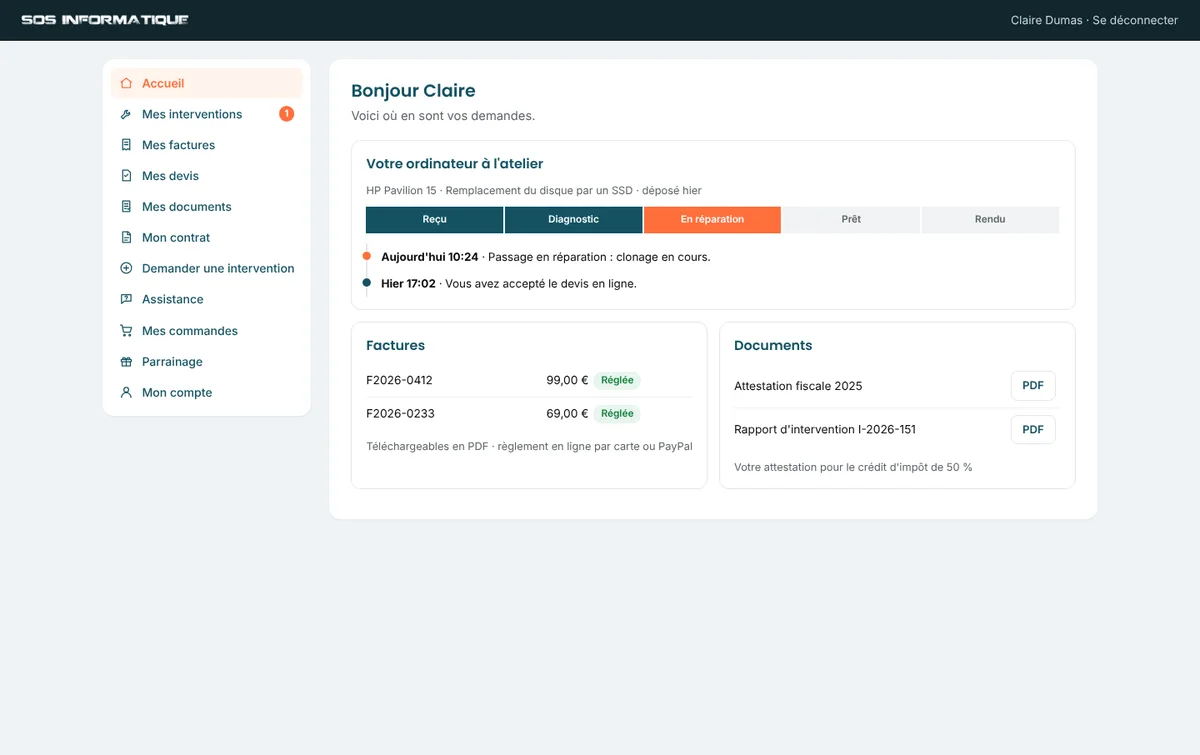This screenshot has width=1200, height=755.
Task: Click the Réglée badge for the 69,00 € invoice
Action: pos(617,413)
